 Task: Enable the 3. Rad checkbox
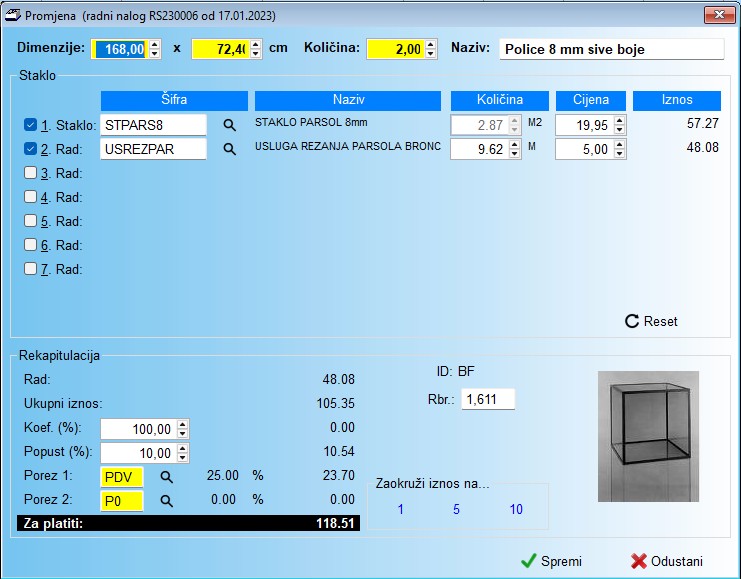(x=31, y=173)
